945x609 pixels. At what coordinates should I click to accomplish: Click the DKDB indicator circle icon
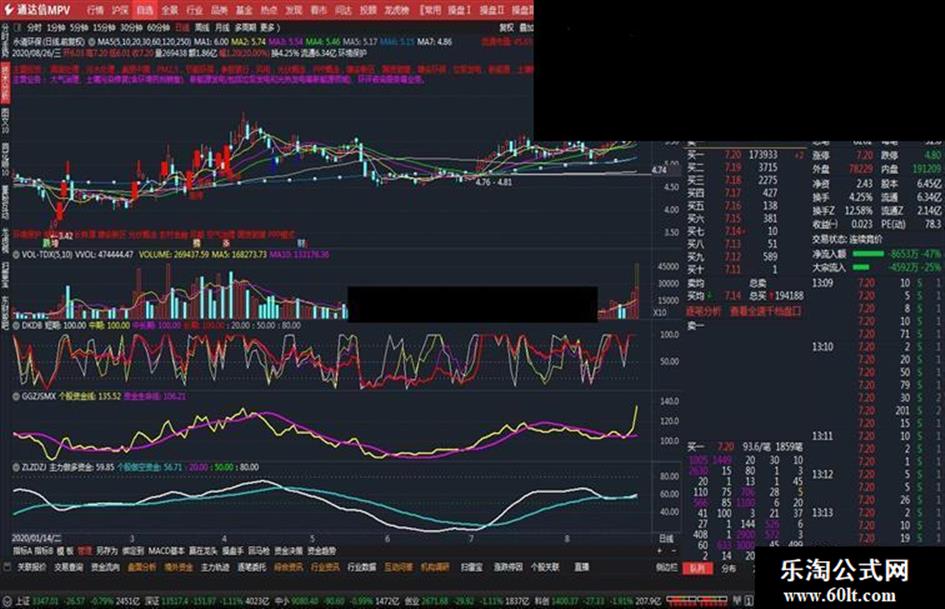point(16,326)
